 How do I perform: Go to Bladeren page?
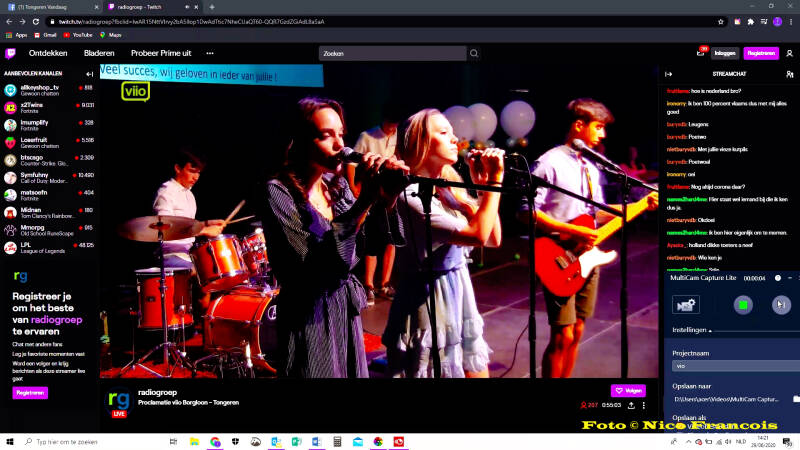pyautogui.click(x=99, y=53)
